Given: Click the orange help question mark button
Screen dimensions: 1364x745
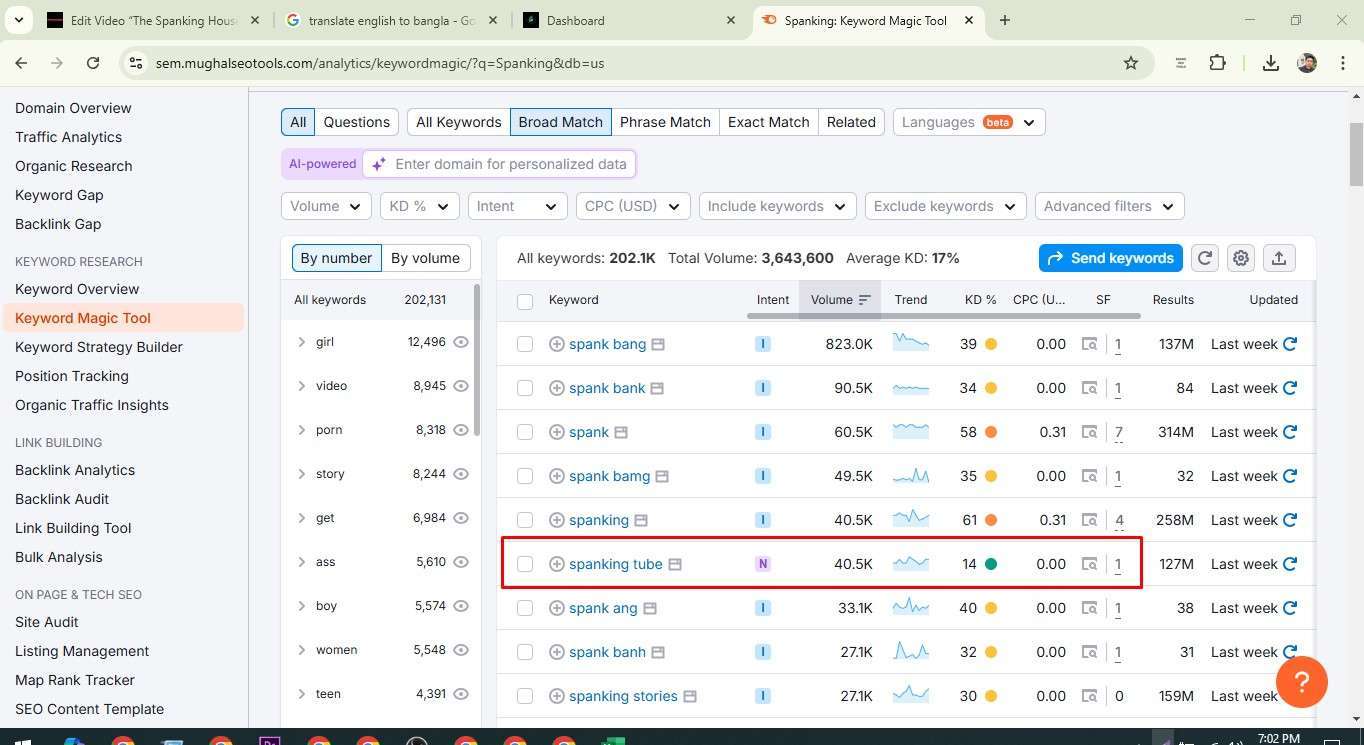Looking at the screenshot, I should point(1301,681).
